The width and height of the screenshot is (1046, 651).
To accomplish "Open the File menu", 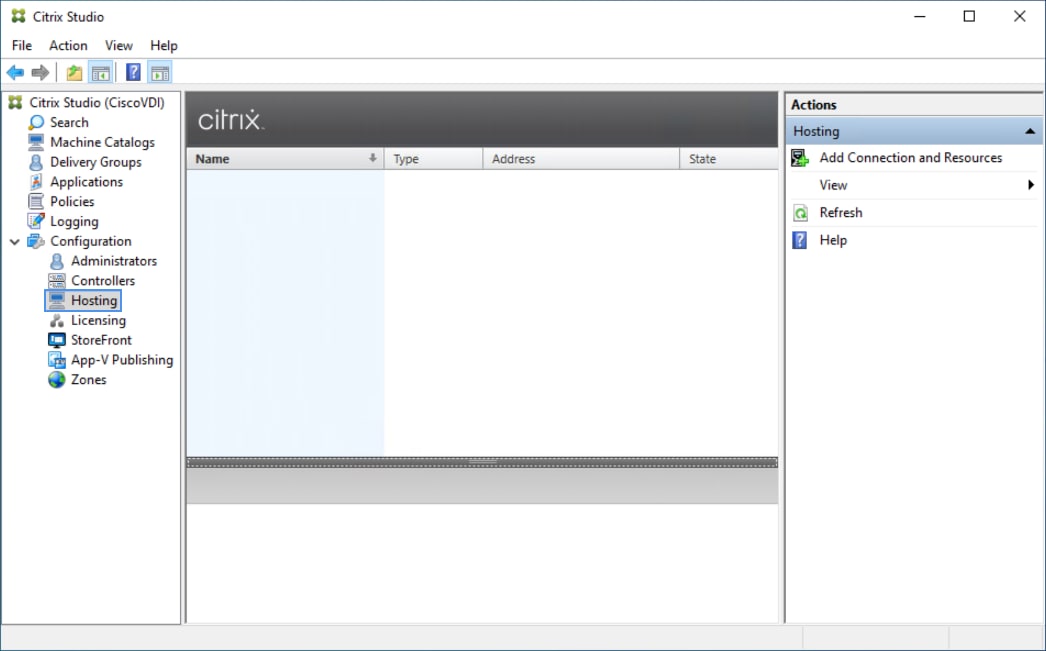I will pyautogui.click(x=21, y=45).
